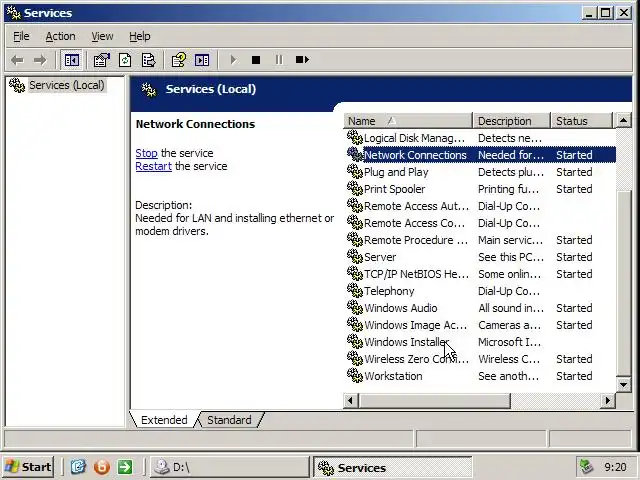Click gear icon beside Windows Installer

[x=355, y=341]
